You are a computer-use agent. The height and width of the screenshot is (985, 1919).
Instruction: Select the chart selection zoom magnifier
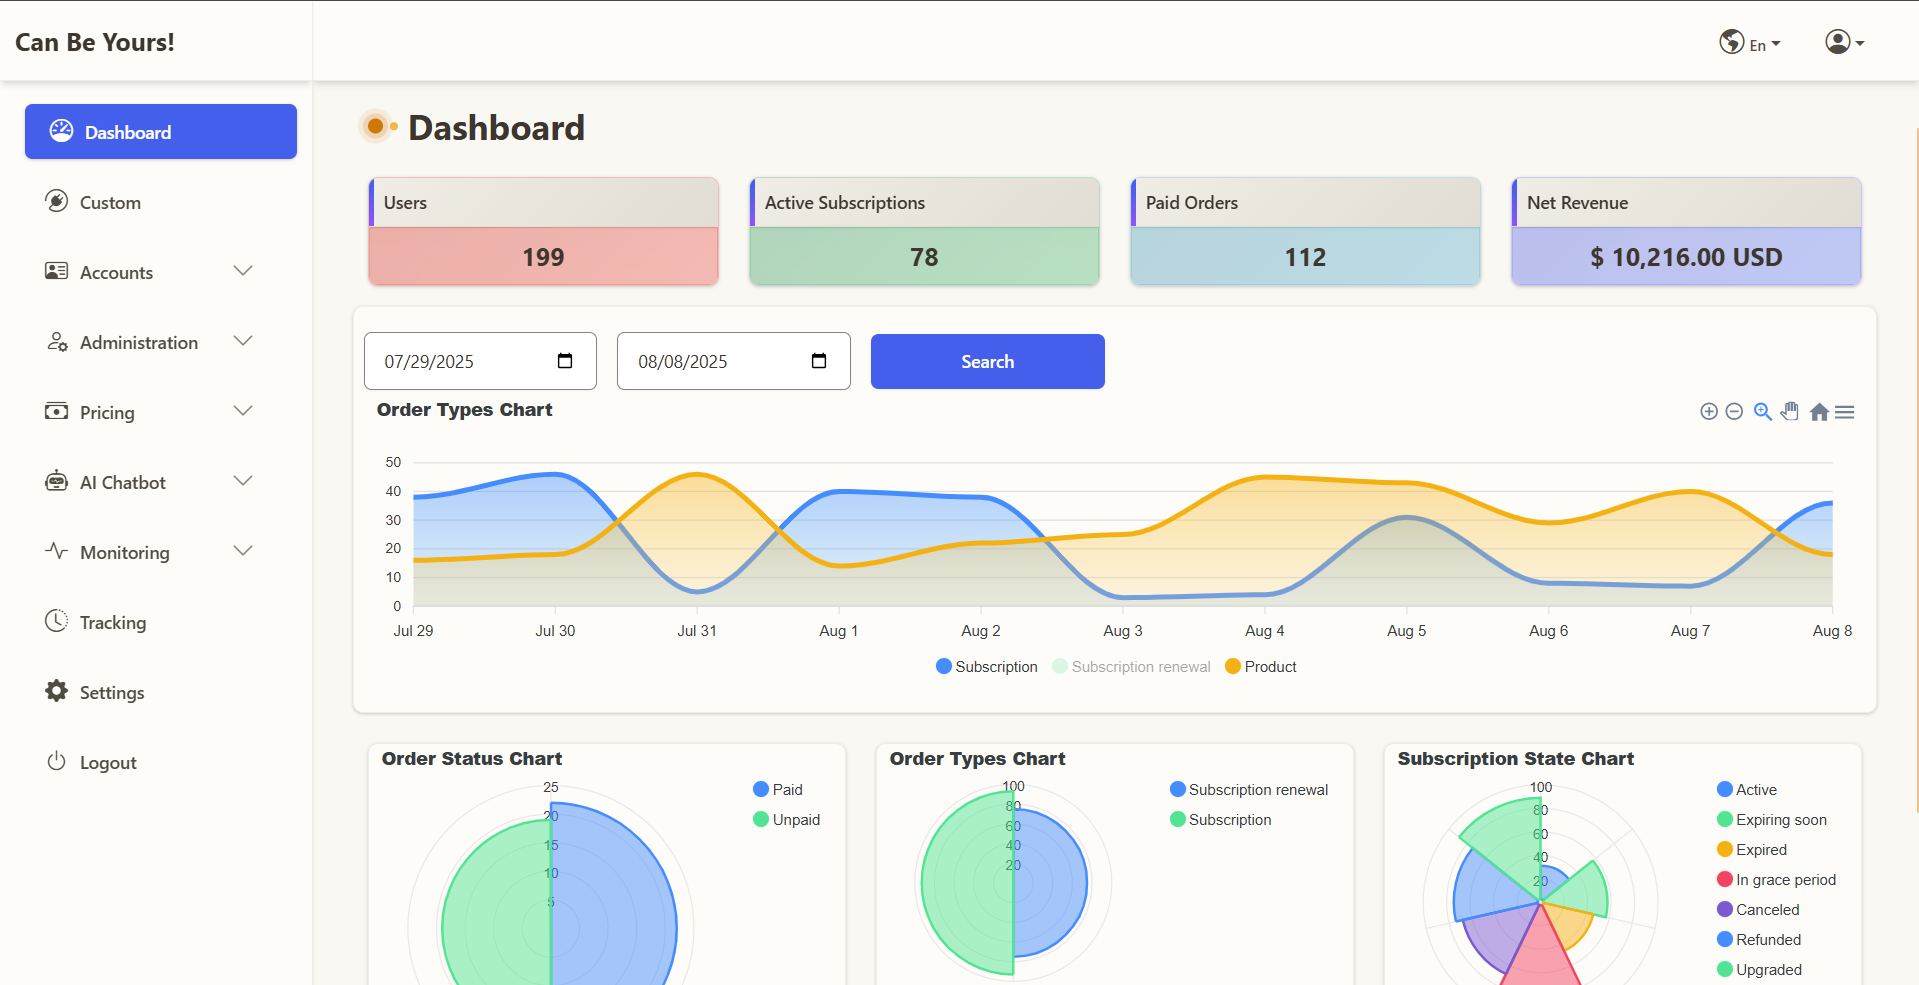click(x=1762, y=412)
